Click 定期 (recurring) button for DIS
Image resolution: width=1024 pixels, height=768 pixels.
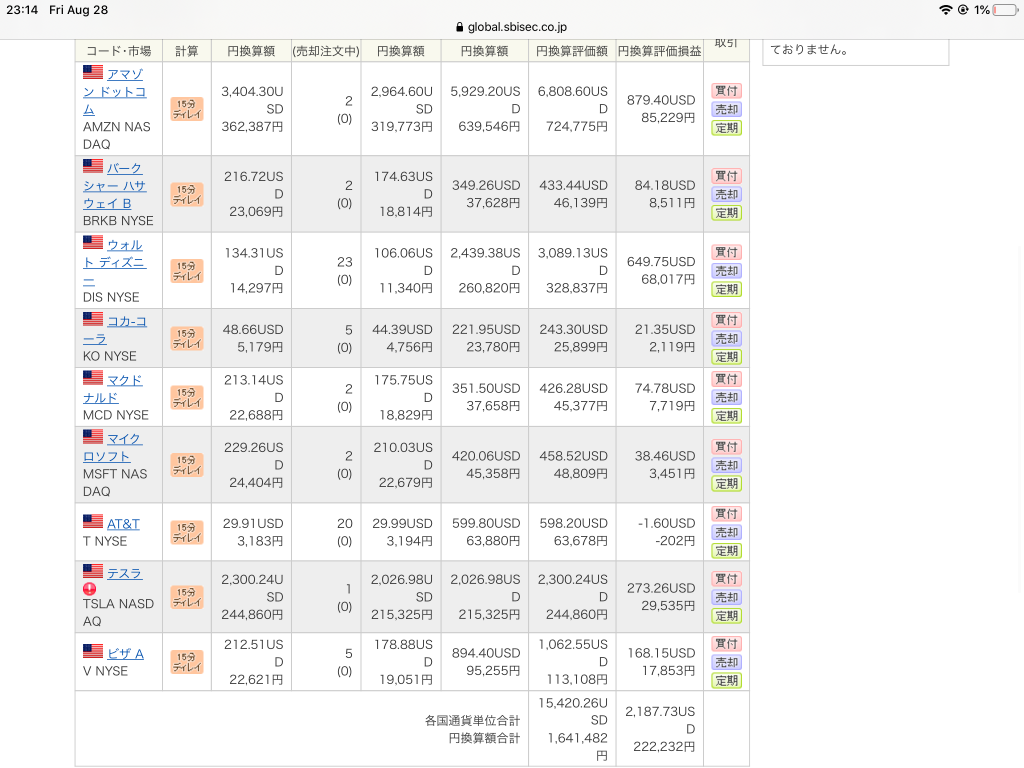pyautogui.click(x=726, y=289)
